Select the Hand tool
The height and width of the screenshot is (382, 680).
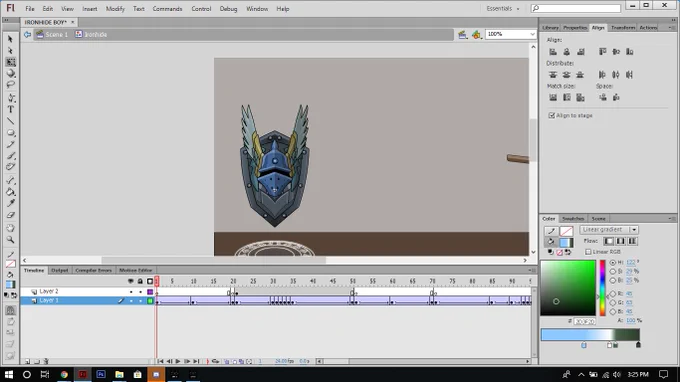click(x=10, y=228)
